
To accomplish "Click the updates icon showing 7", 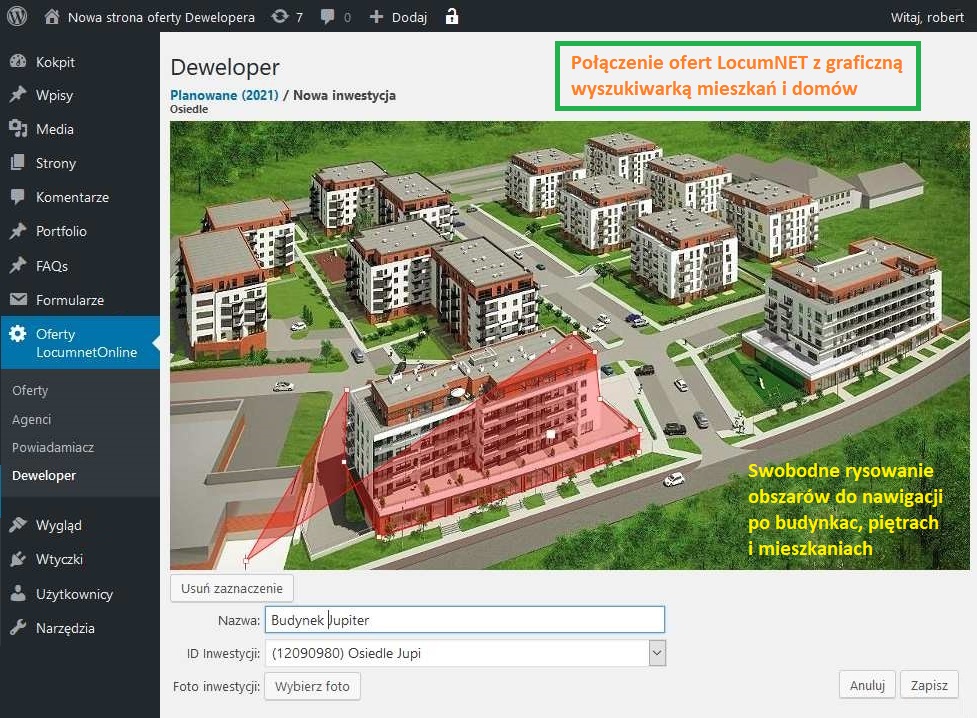I will pos(280,17).
